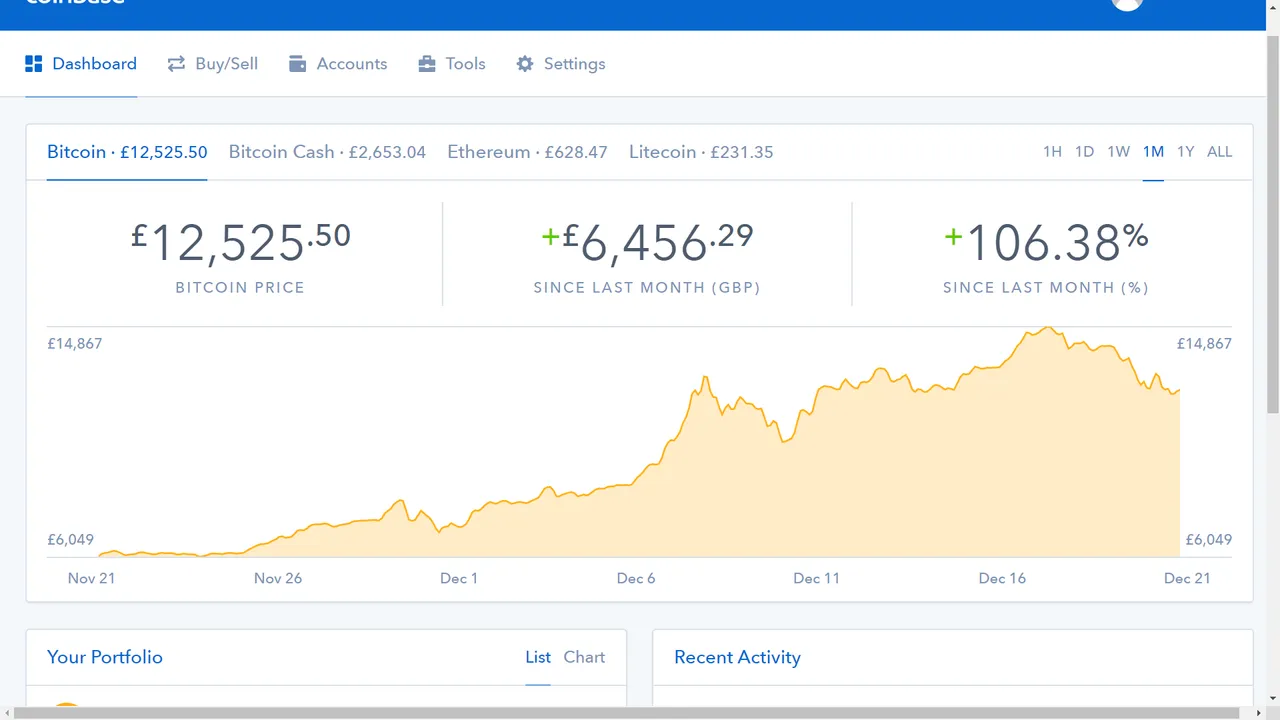Open the Accounts page label
1280x720 pixels.
point(352,64)
